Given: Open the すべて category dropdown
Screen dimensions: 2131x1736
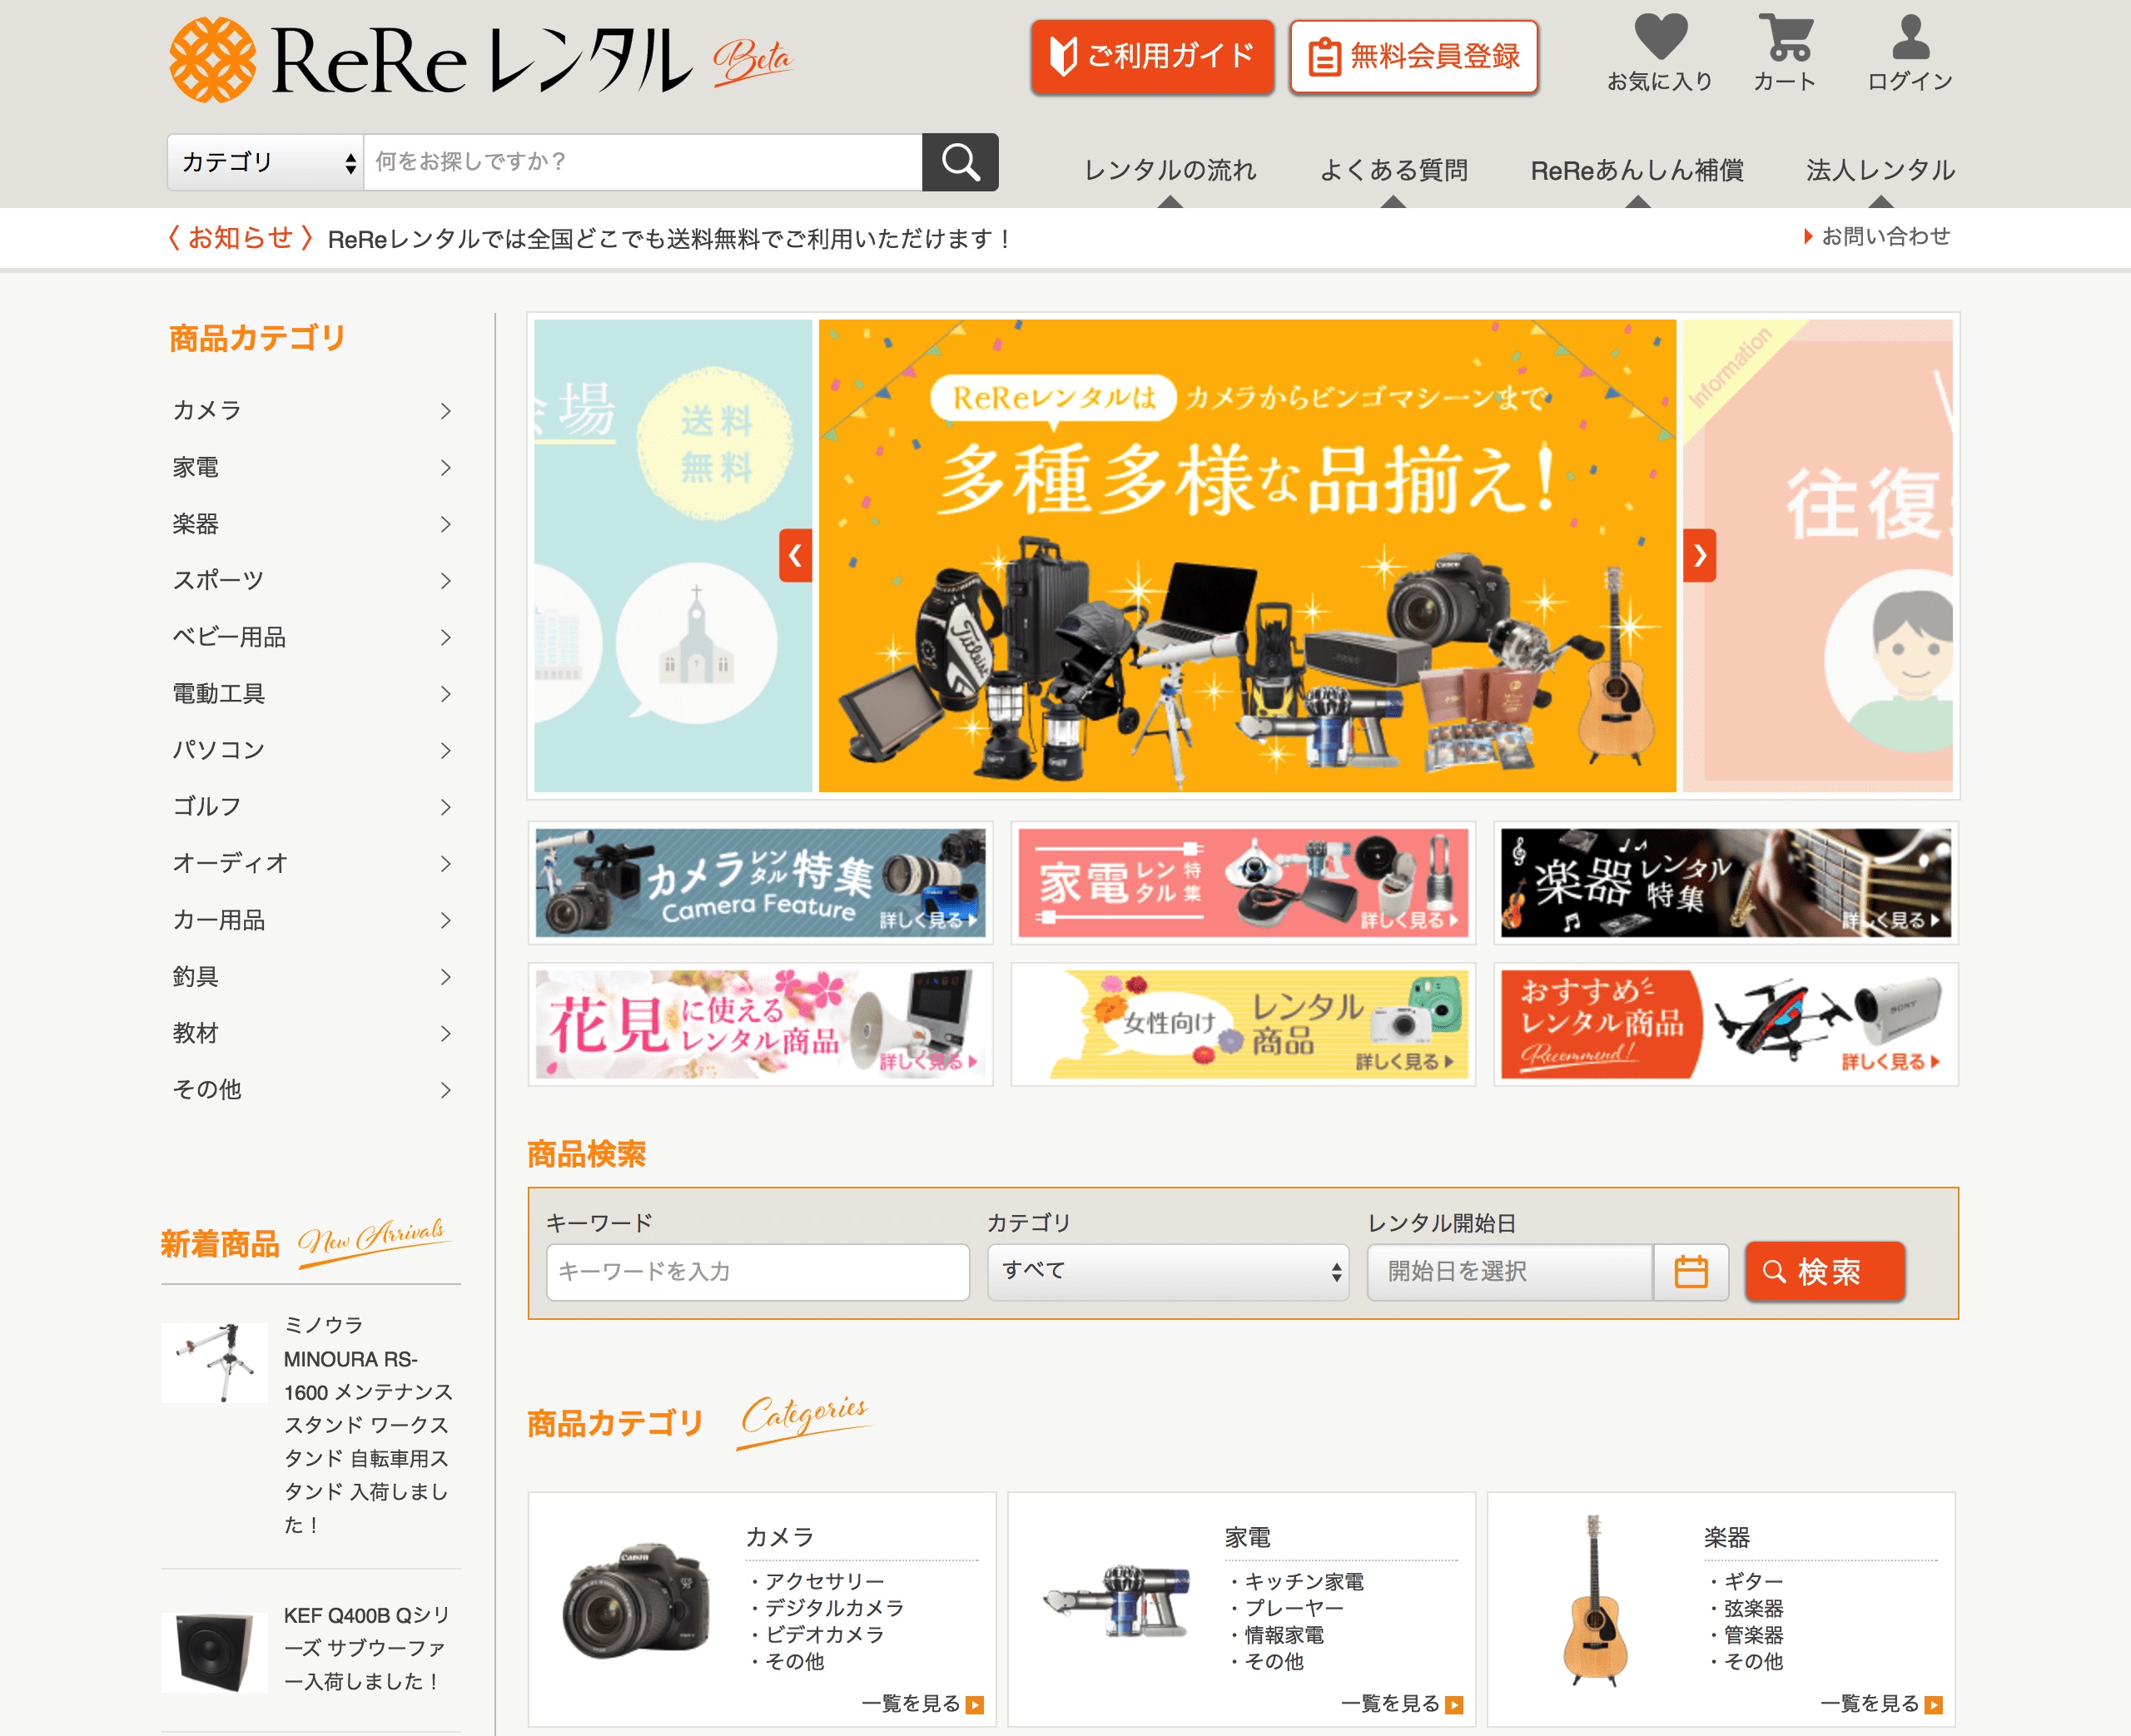Looking at the screenshot, I should 1168,1272.
